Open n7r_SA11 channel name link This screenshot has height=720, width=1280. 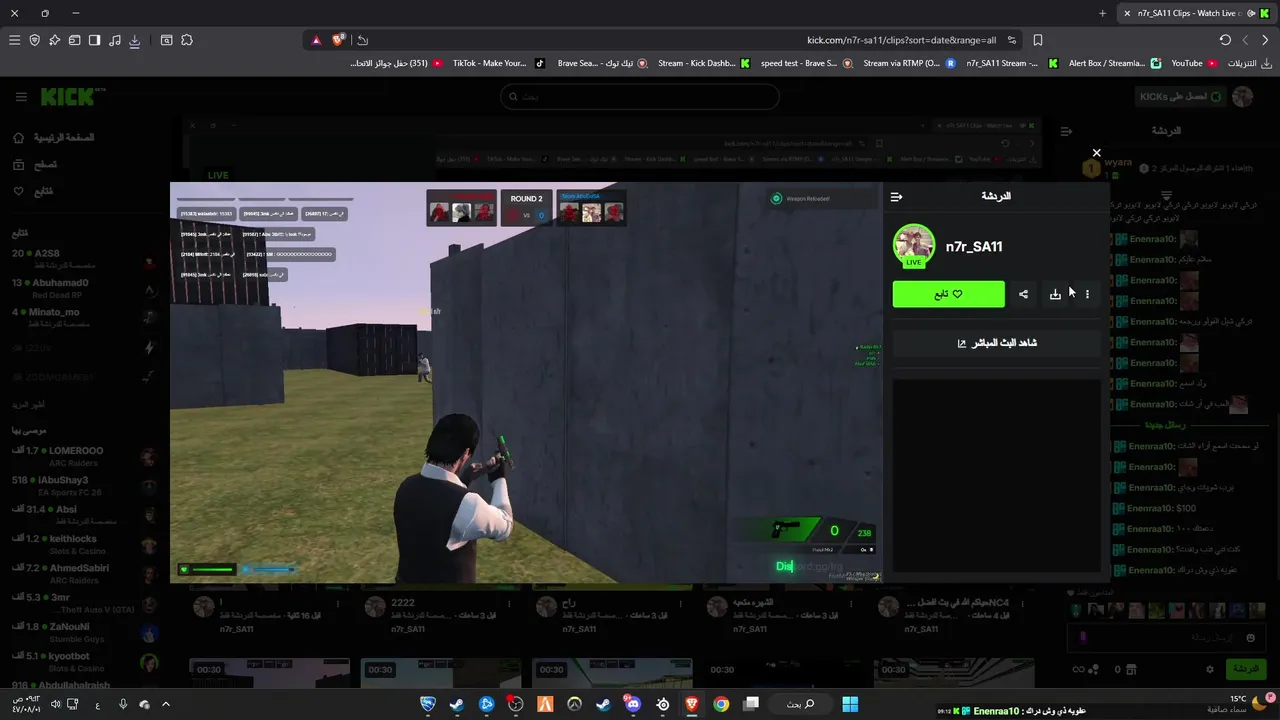point(974,247)
